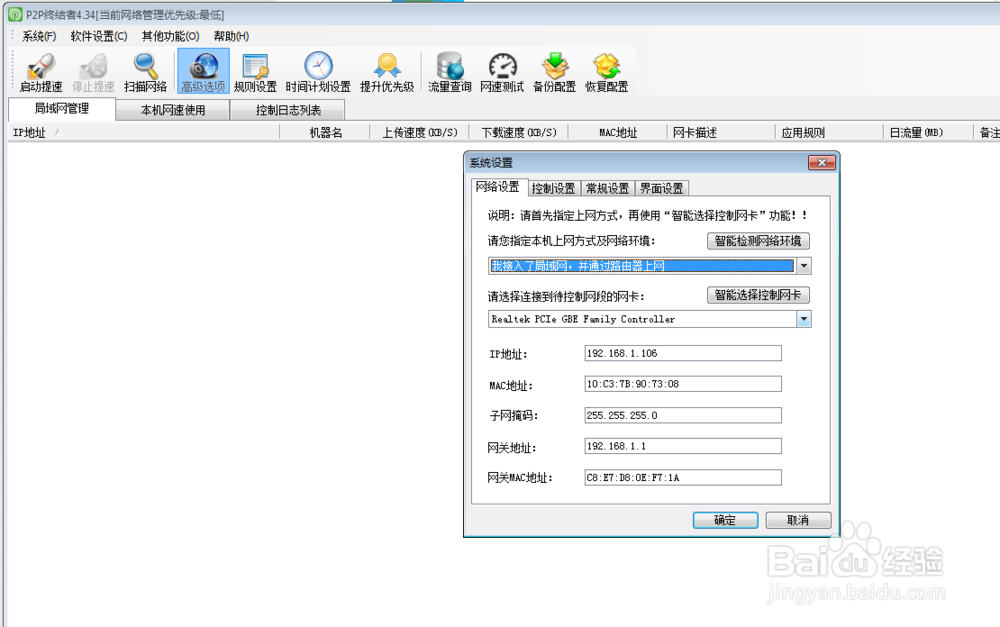Switch to the 控制设置 tab

pos(554,188)
